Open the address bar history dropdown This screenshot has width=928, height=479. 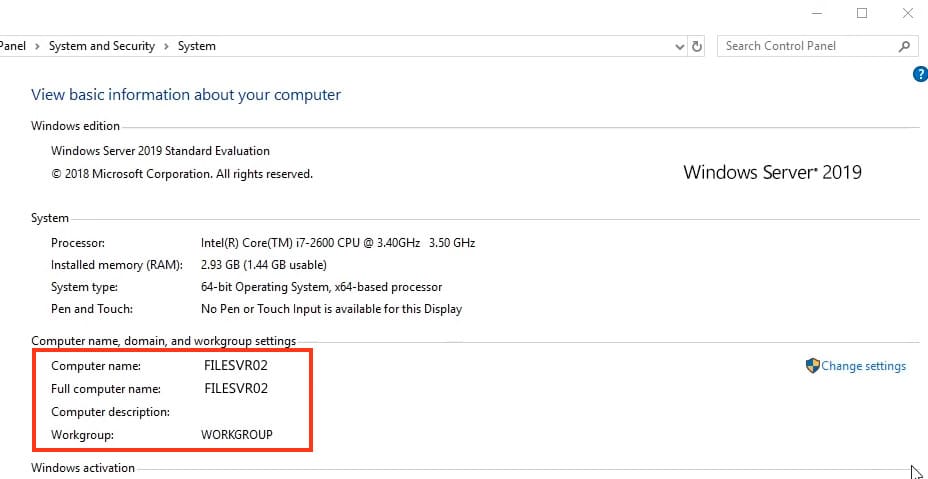(679, 46)
